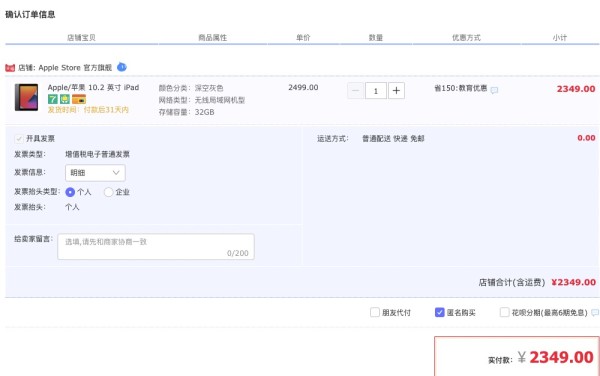Screen dimensions: 600x376
Task: Click the shipping fee 0.00 value
Action: pos(586,138)
